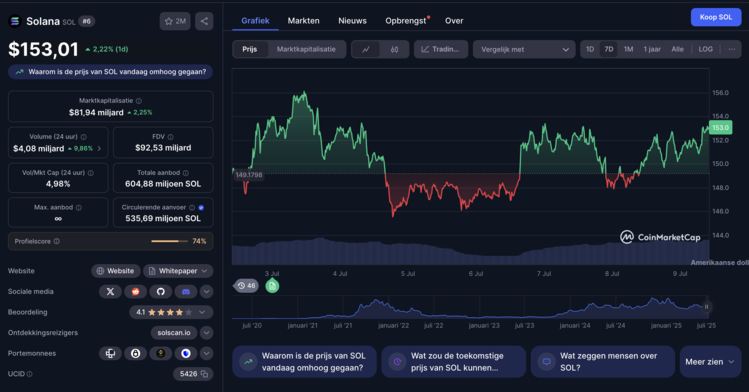749x392 pixels.
Task: Click the verified badge by Circulerende aanvoer
Action: click(x=201, y=207)
